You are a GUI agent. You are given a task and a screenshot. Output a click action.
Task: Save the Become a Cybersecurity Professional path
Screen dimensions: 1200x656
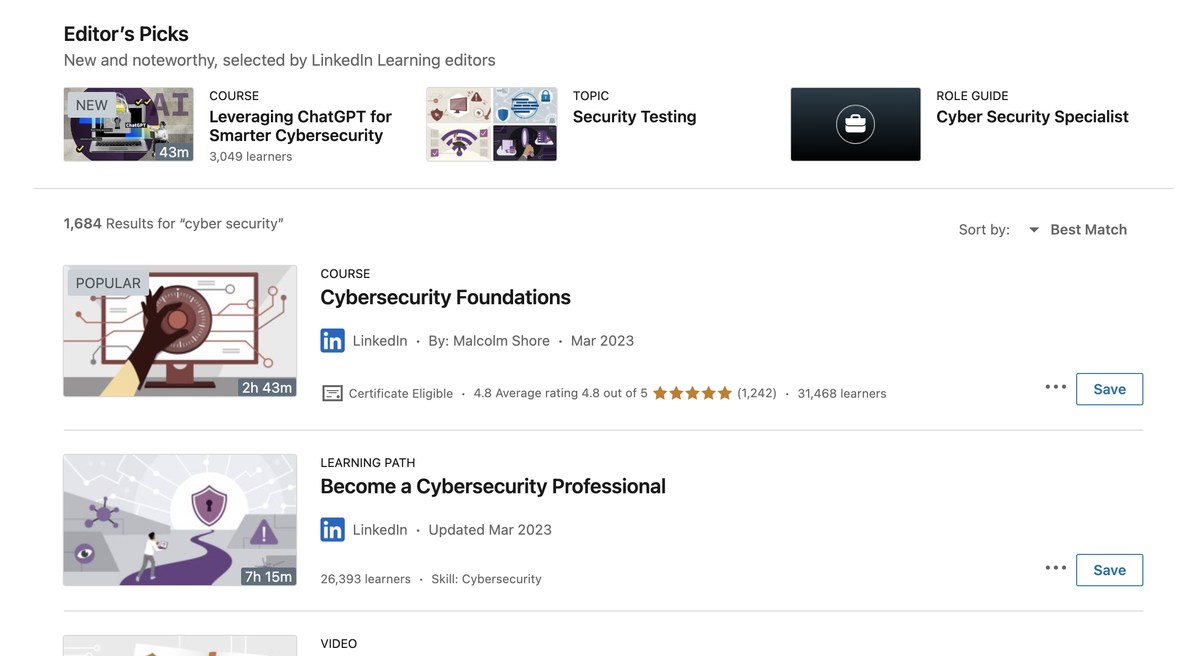(1109, 569)
